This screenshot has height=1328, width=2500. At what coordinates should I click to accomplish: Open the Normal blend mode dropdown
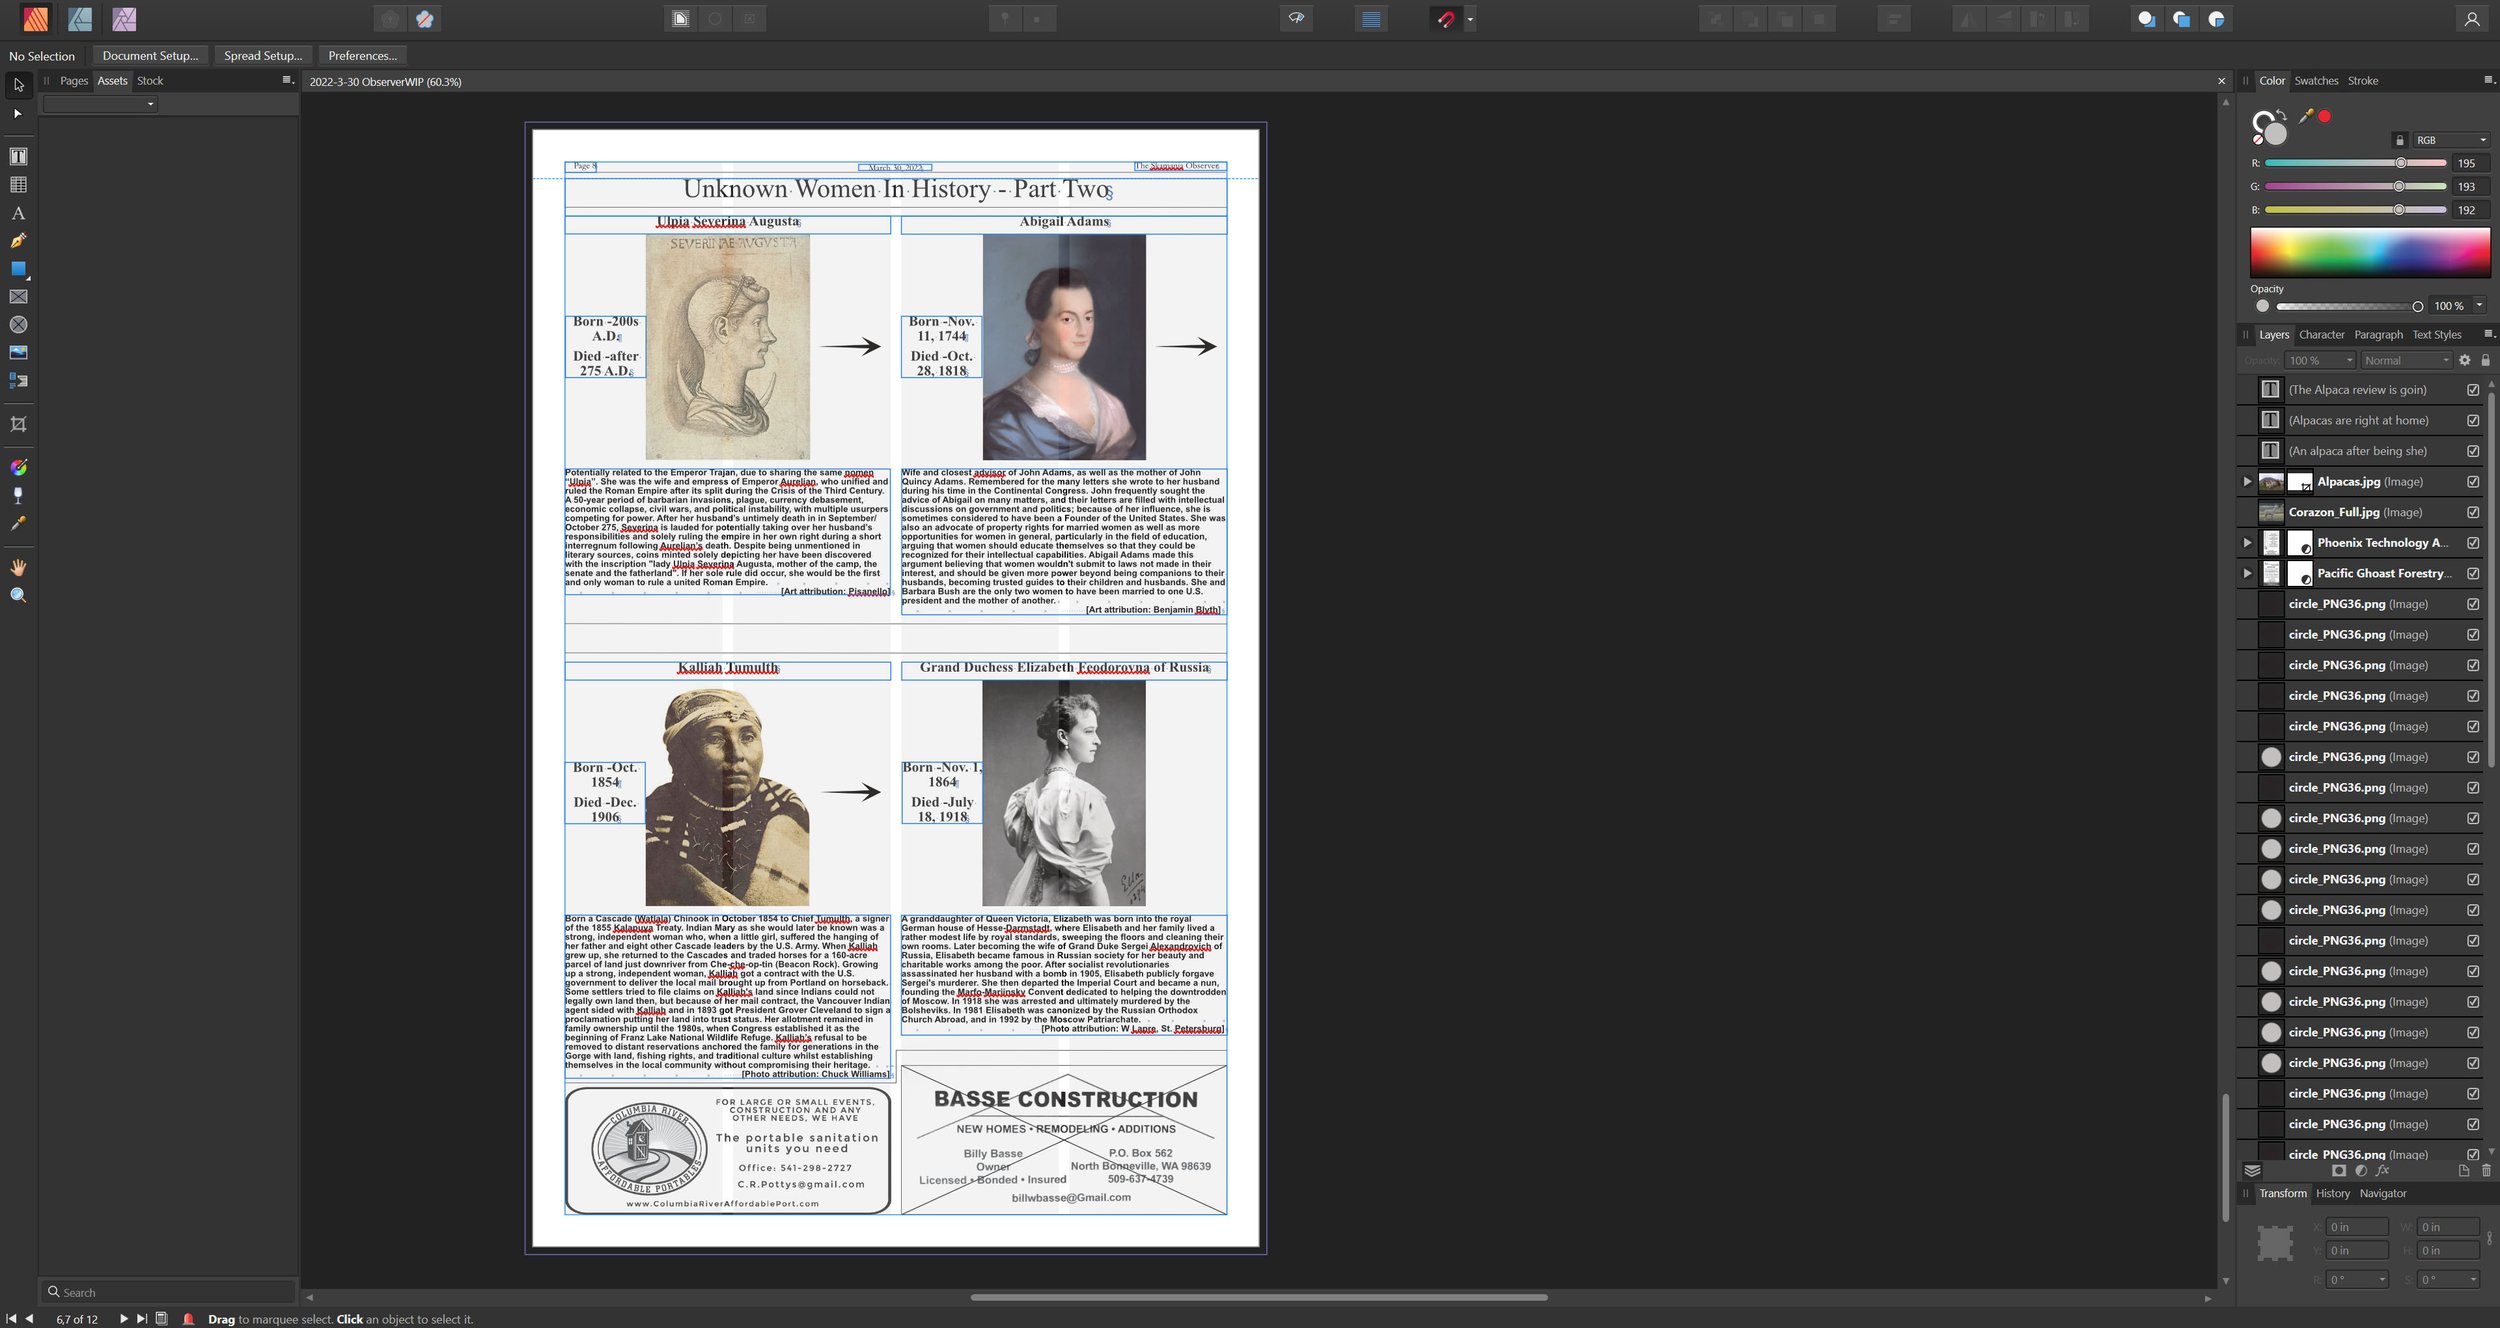(x=2406, y=361)
